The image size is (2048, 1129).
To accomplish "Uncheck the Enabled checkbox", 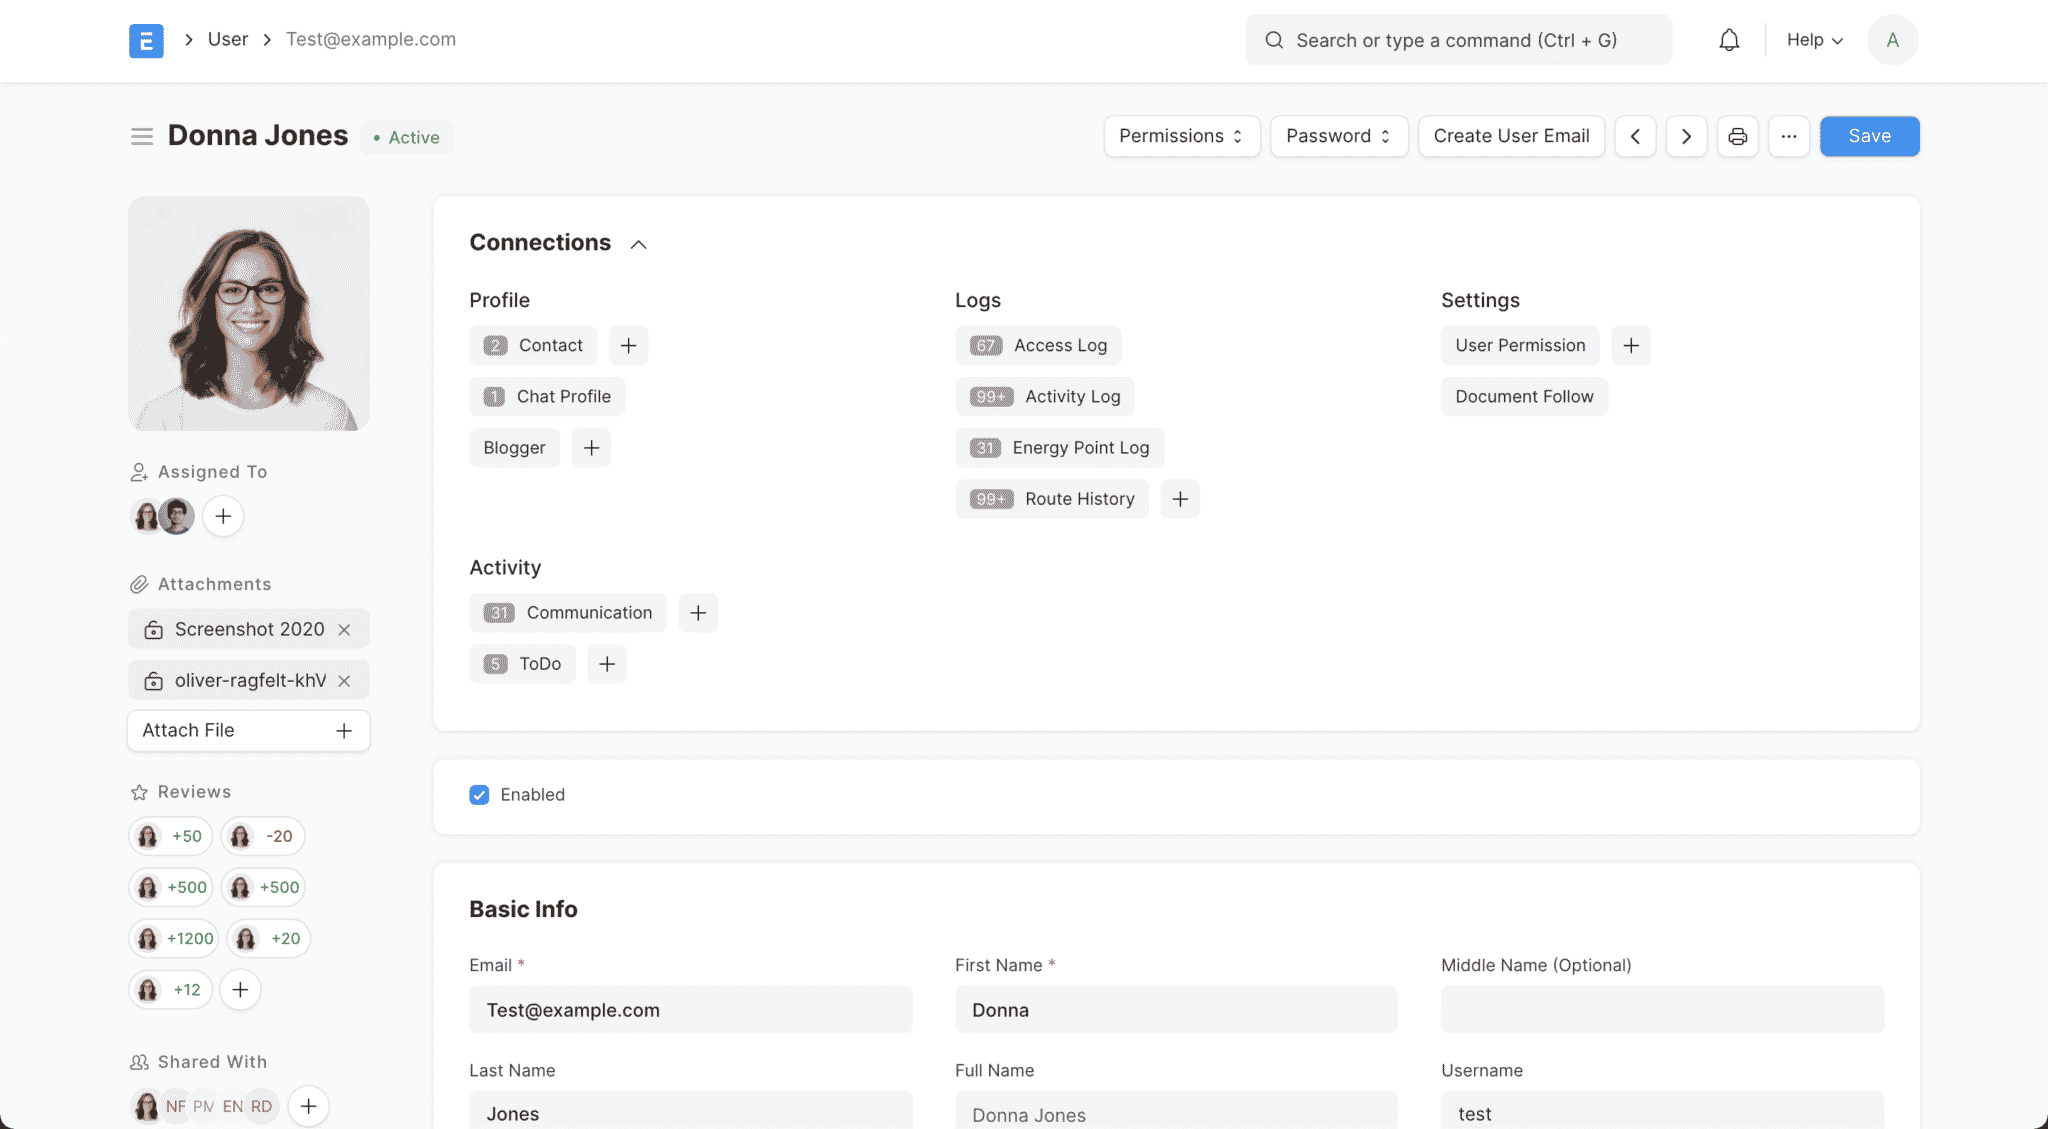I will [479, 794].
